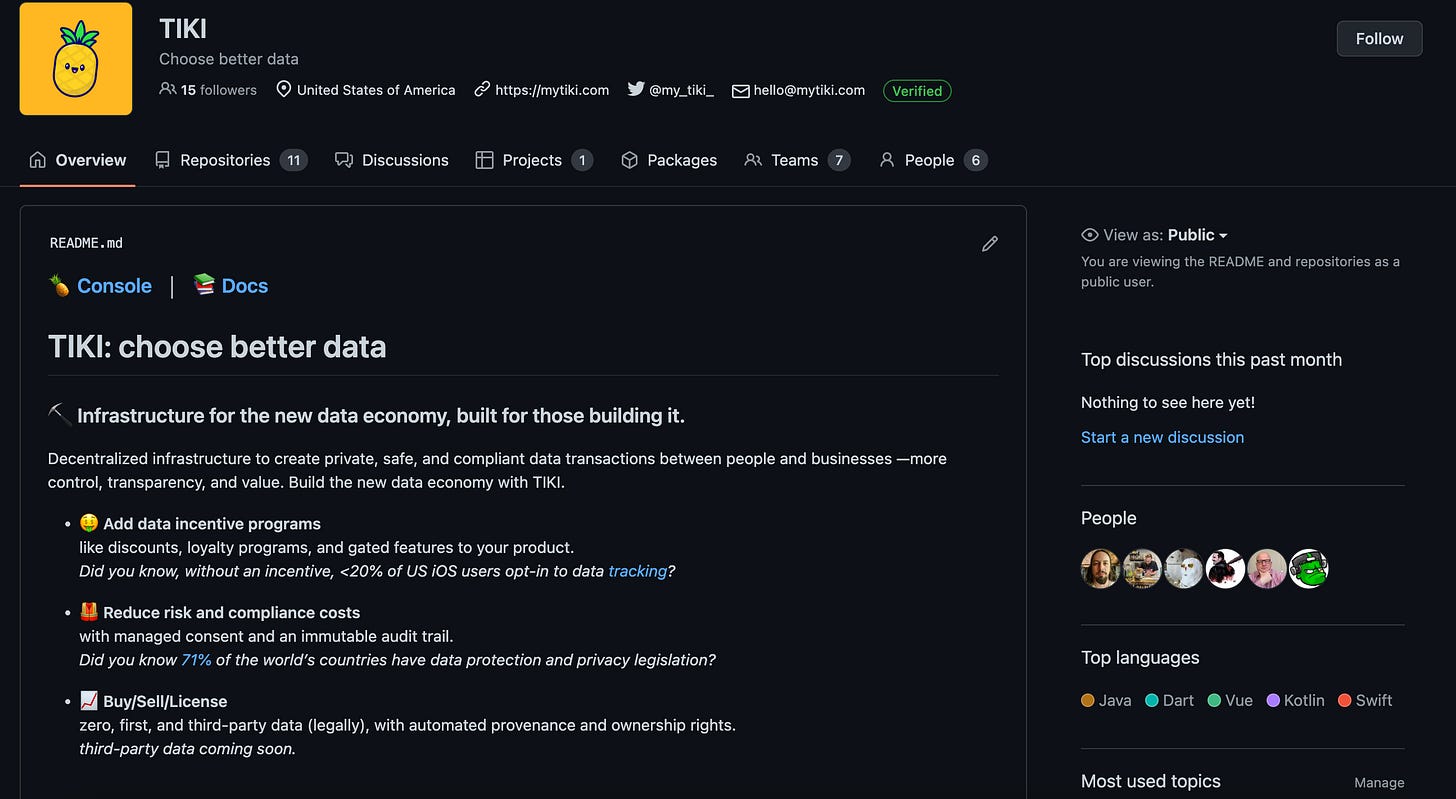Switch to the Repositories tab
1456x799 pixels.
pos(231,160)
